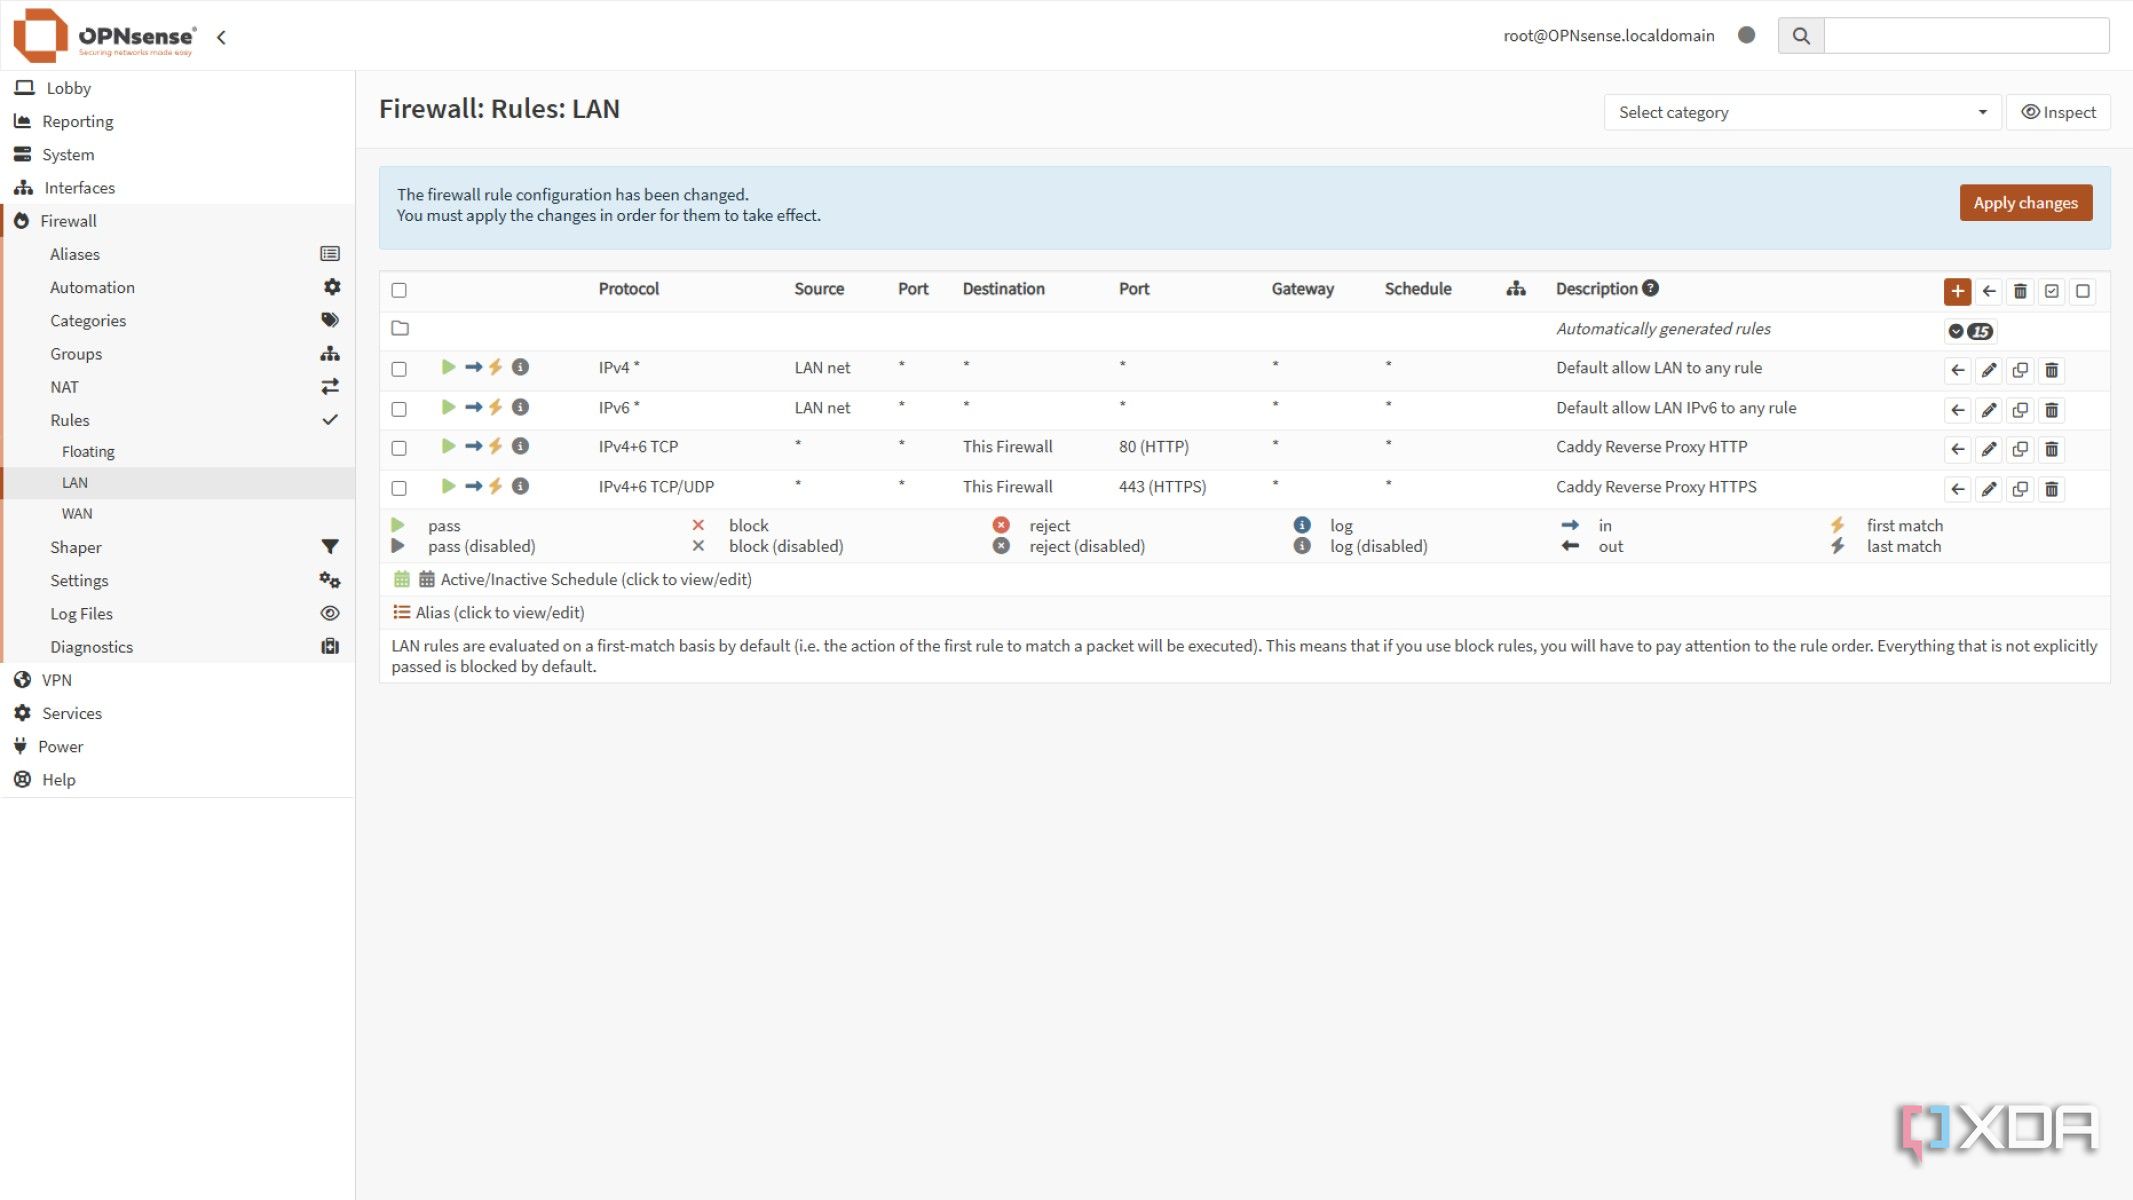The image size is (2133, 1200).
Task: Focus the top search input field
Action: click(1965, 36)
